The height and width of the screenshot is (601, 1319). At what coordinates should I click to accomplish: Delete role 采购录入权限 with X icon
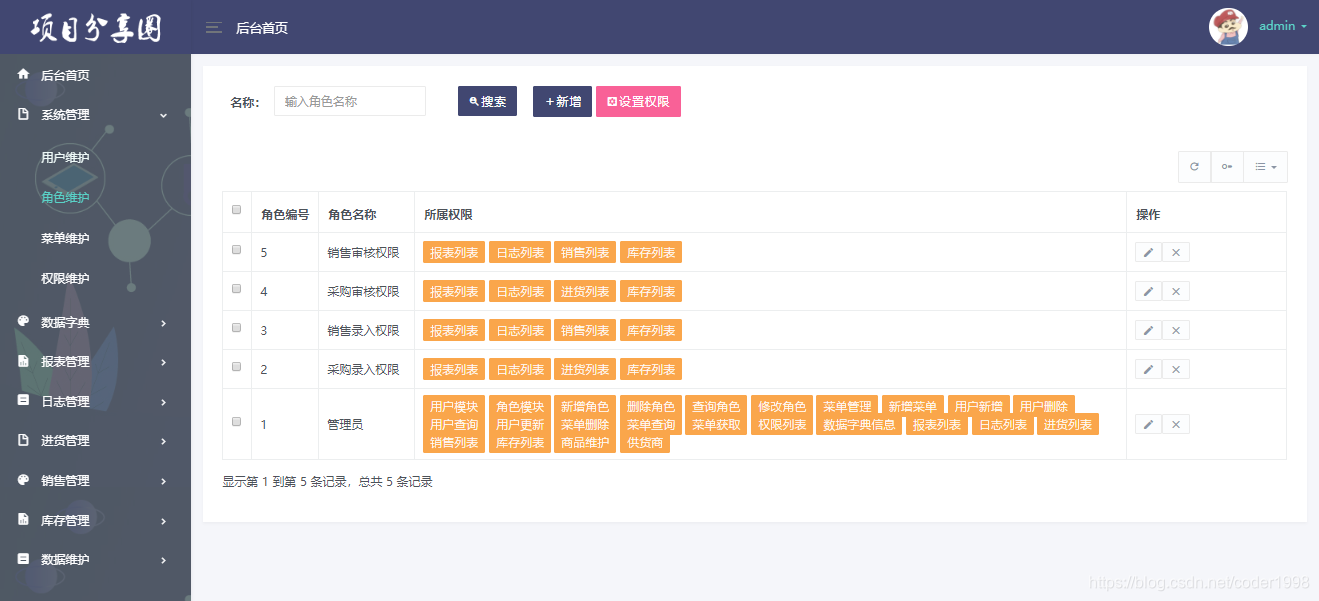(1176, 369)
